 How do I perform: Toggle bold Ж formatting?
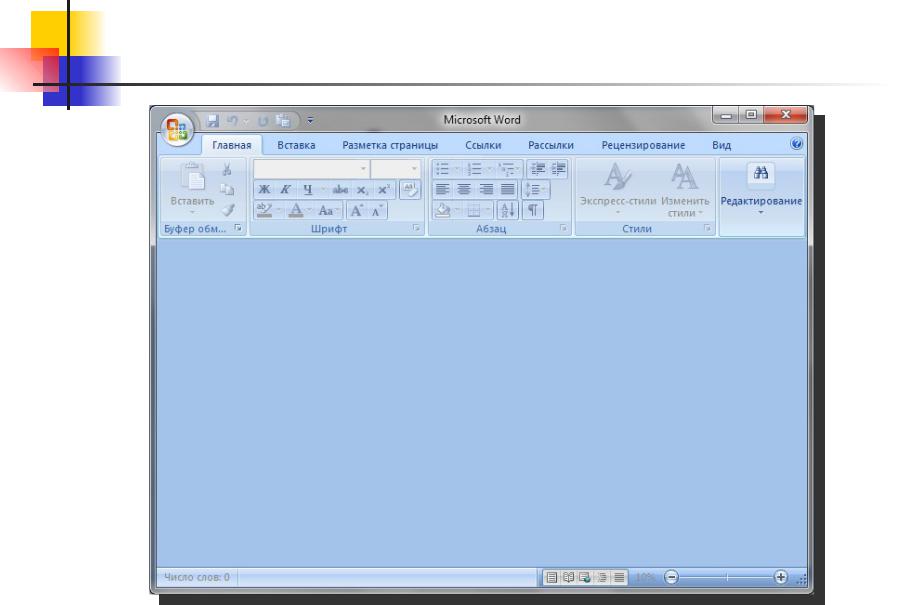(x=264, y=189)
